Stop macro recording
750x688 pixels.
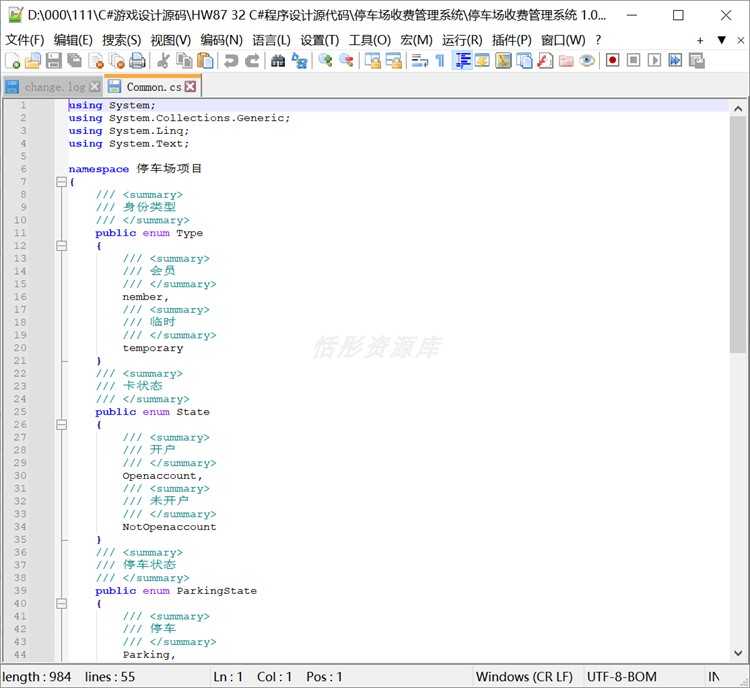[x=634, y=60]
